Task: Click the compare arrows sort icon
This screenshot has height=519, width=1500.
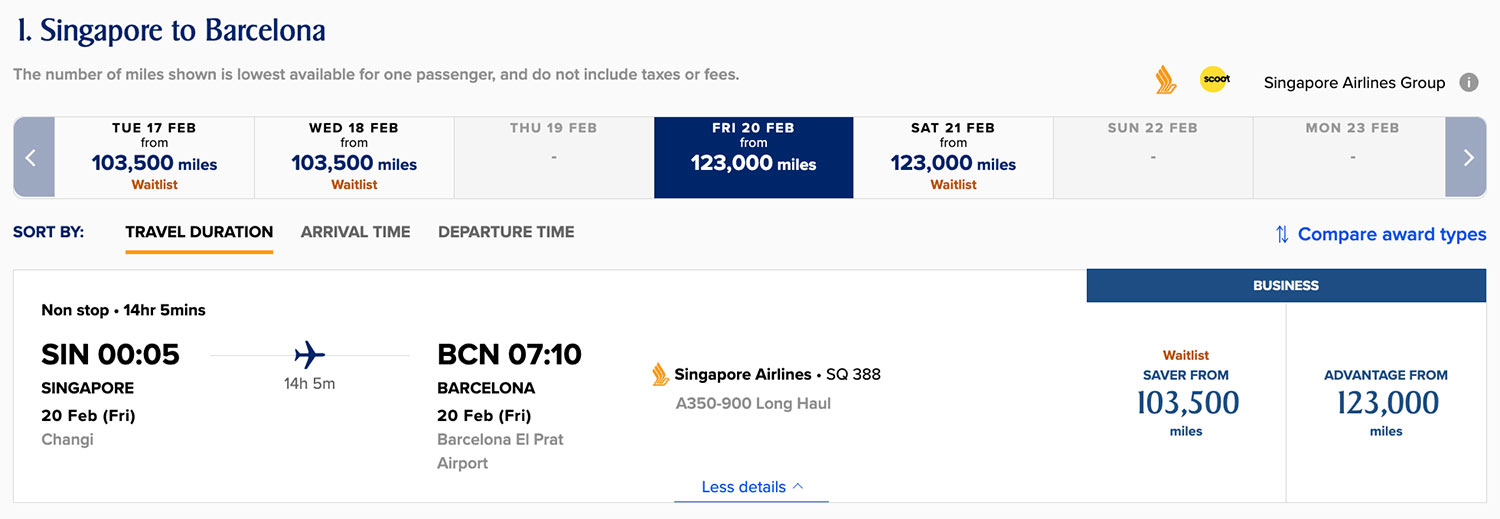Action: click(1281, 234)
